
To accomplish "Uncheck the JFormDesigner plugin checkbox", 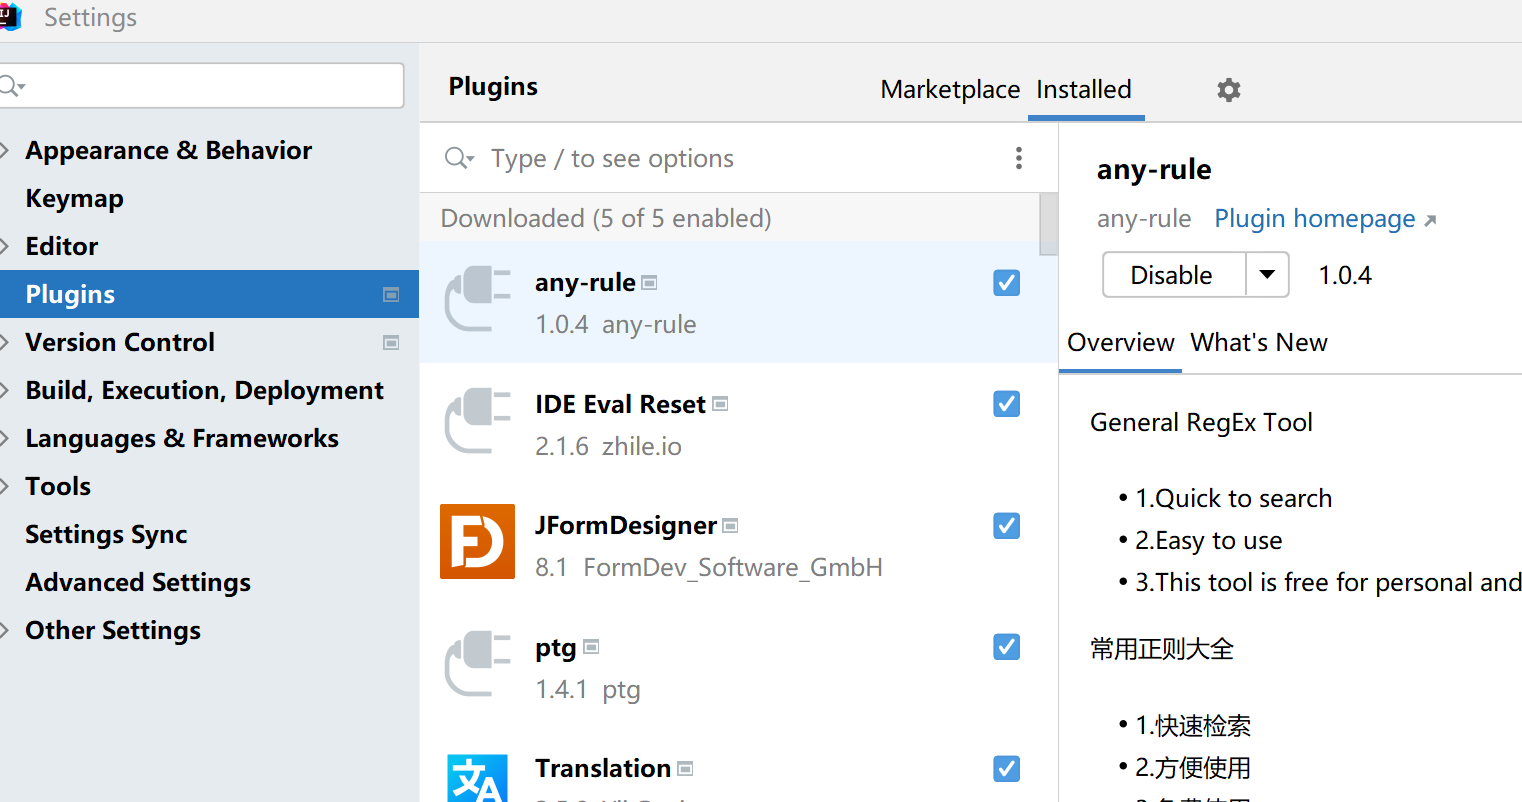I will click(x=1007, y=525).
